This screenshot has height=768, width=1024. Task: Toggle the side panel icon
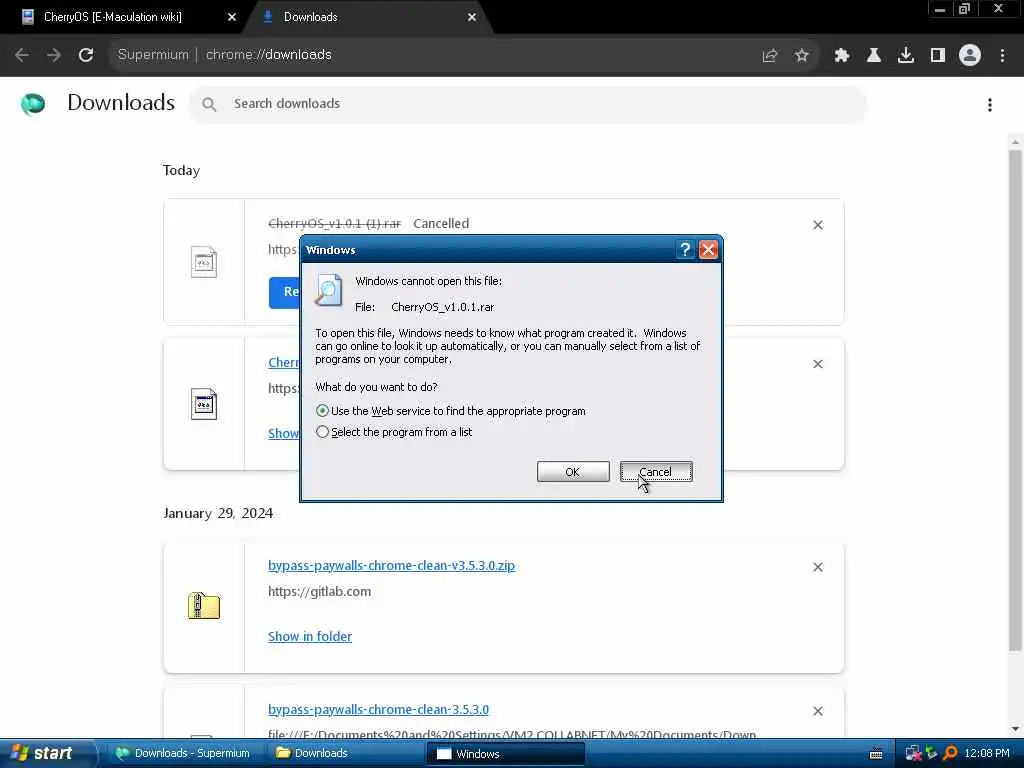tap(938, 56)
